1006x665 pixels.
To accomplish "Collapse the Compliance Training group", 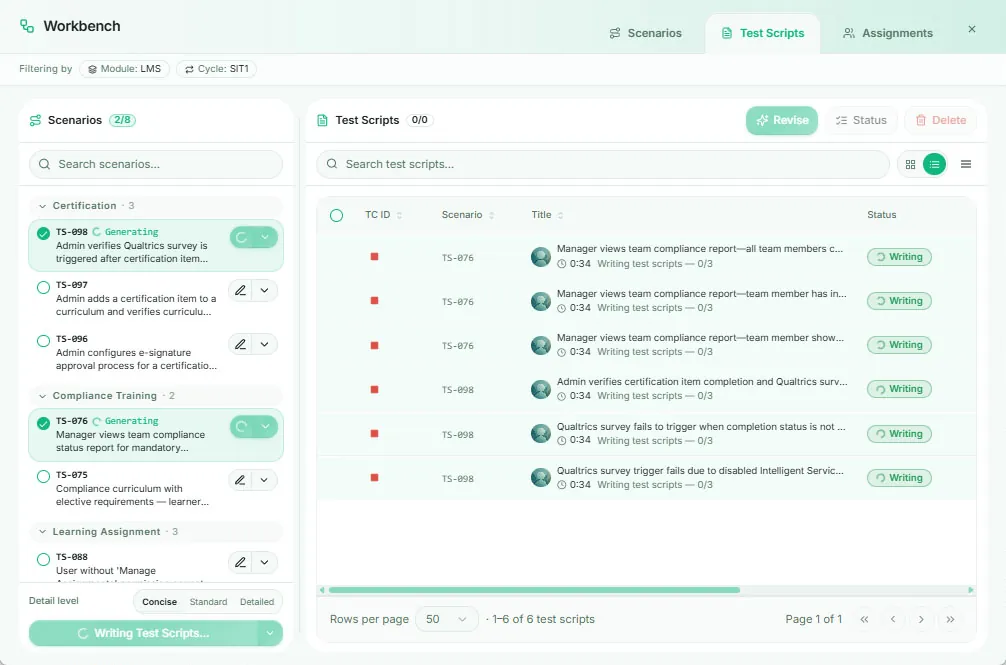I will tap(42, 396).
